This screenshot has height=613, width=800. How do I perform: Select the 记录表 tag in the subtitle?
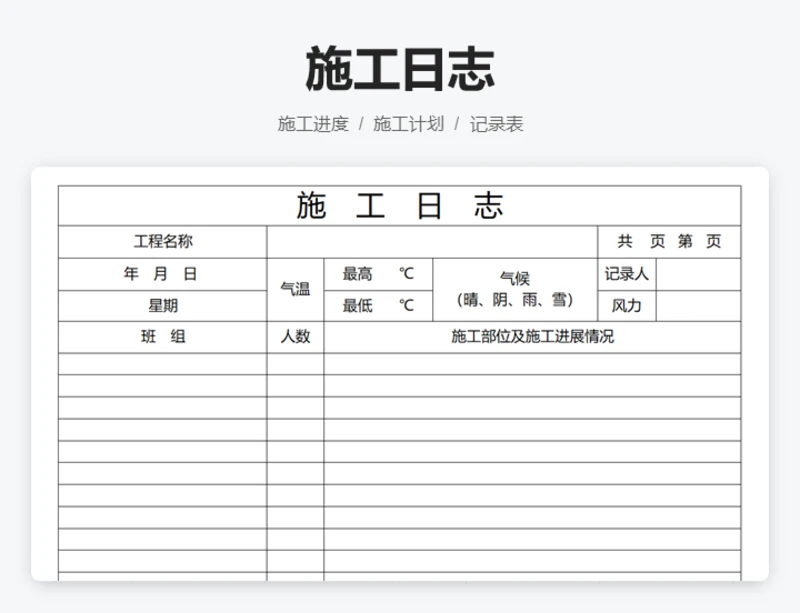[496, 124]
